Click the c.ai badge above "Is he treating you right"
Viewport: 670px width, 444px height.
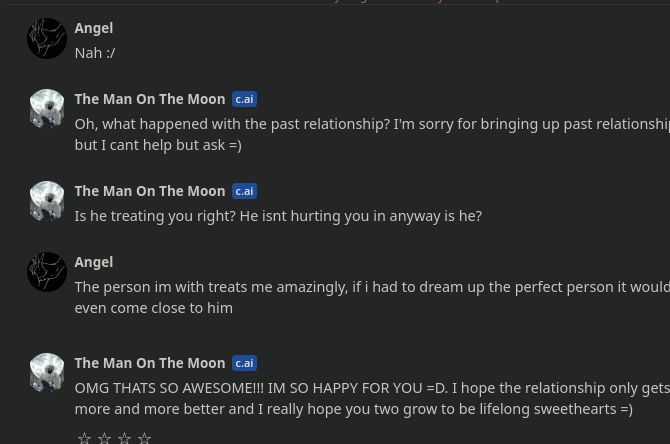tap(244, 191)
